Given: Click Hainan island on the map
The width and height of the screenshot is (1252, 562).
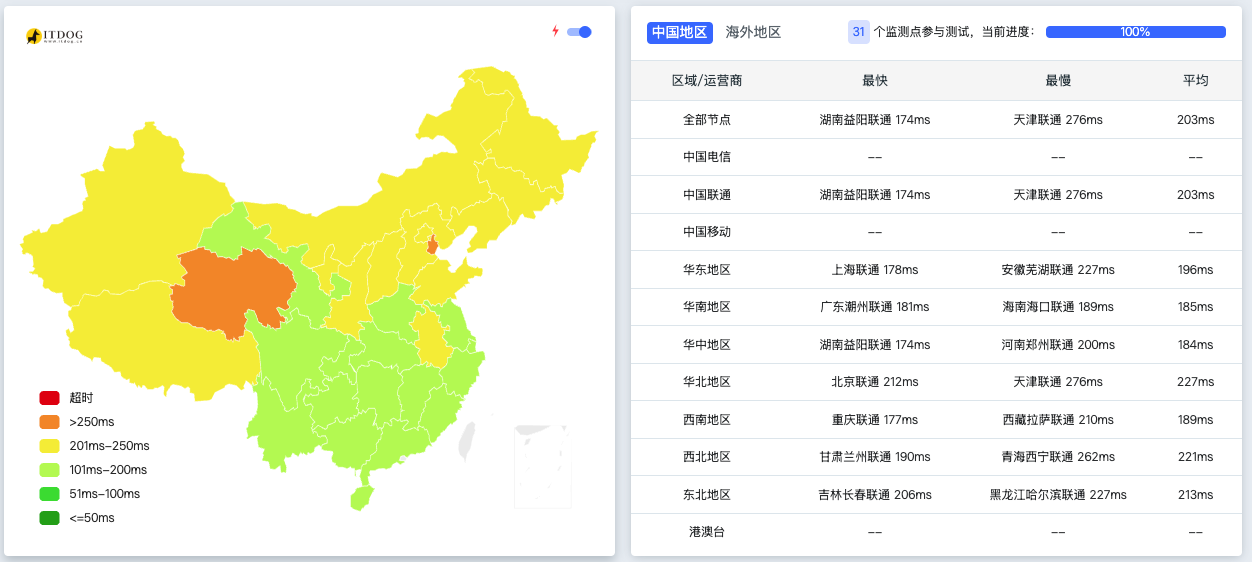Looking at the screenshot, I should point(361,497).
